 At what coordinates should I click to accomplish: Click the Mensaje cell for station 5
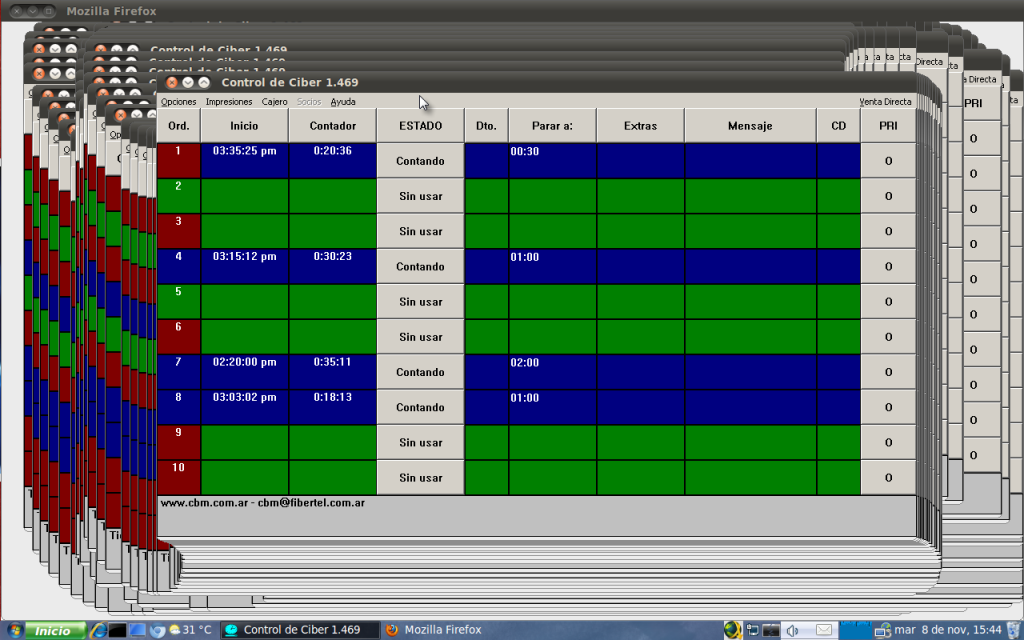tap(750, 302)
